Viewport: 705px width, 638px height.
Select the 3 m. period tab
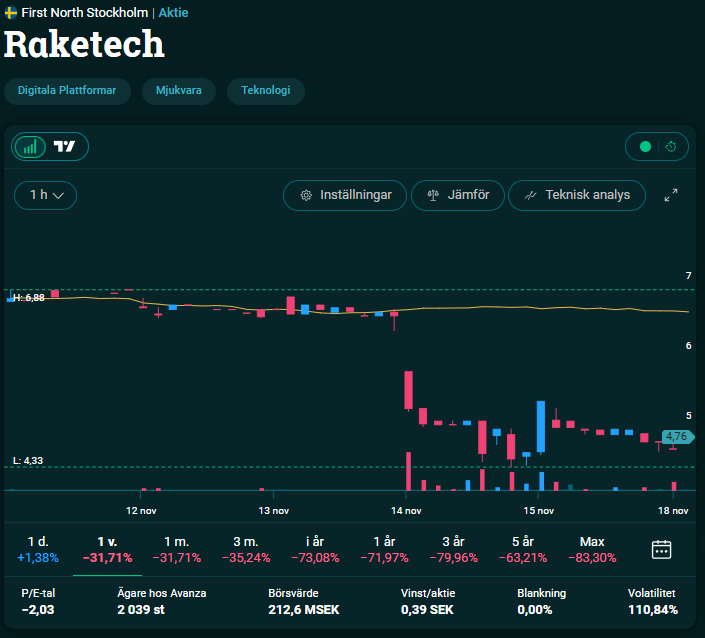(x=246, y=549)
